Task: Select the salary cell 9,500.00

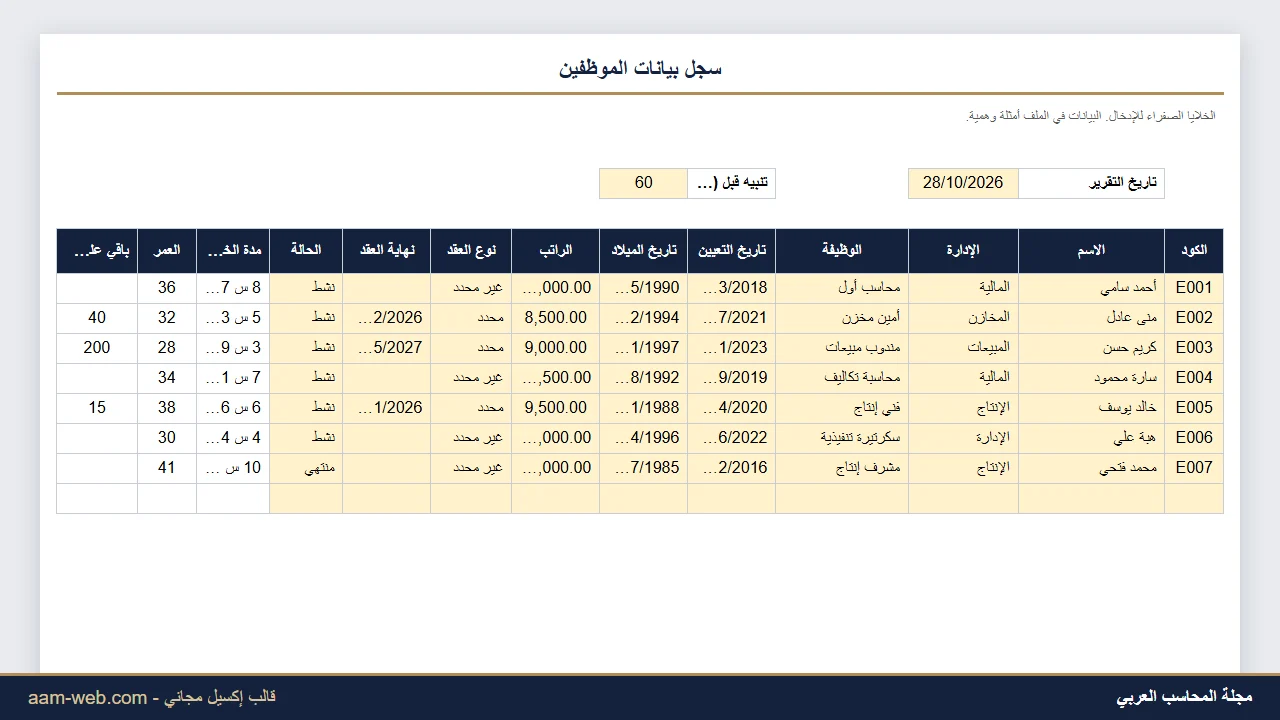Action: pos(555,408)
